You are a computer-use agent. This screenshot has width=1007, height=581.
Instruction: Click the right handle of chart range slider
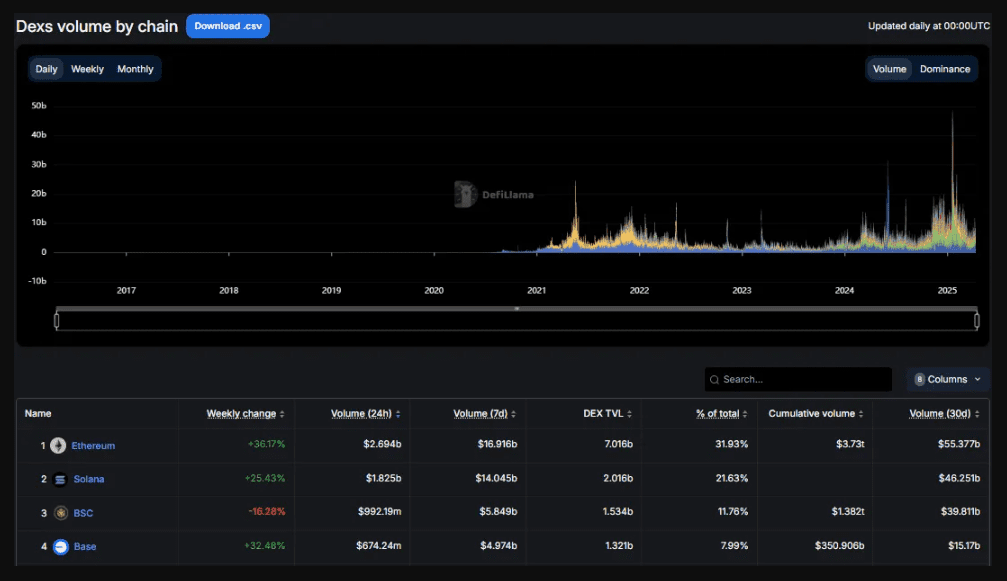pyautogui.click(x=977, y=320)
